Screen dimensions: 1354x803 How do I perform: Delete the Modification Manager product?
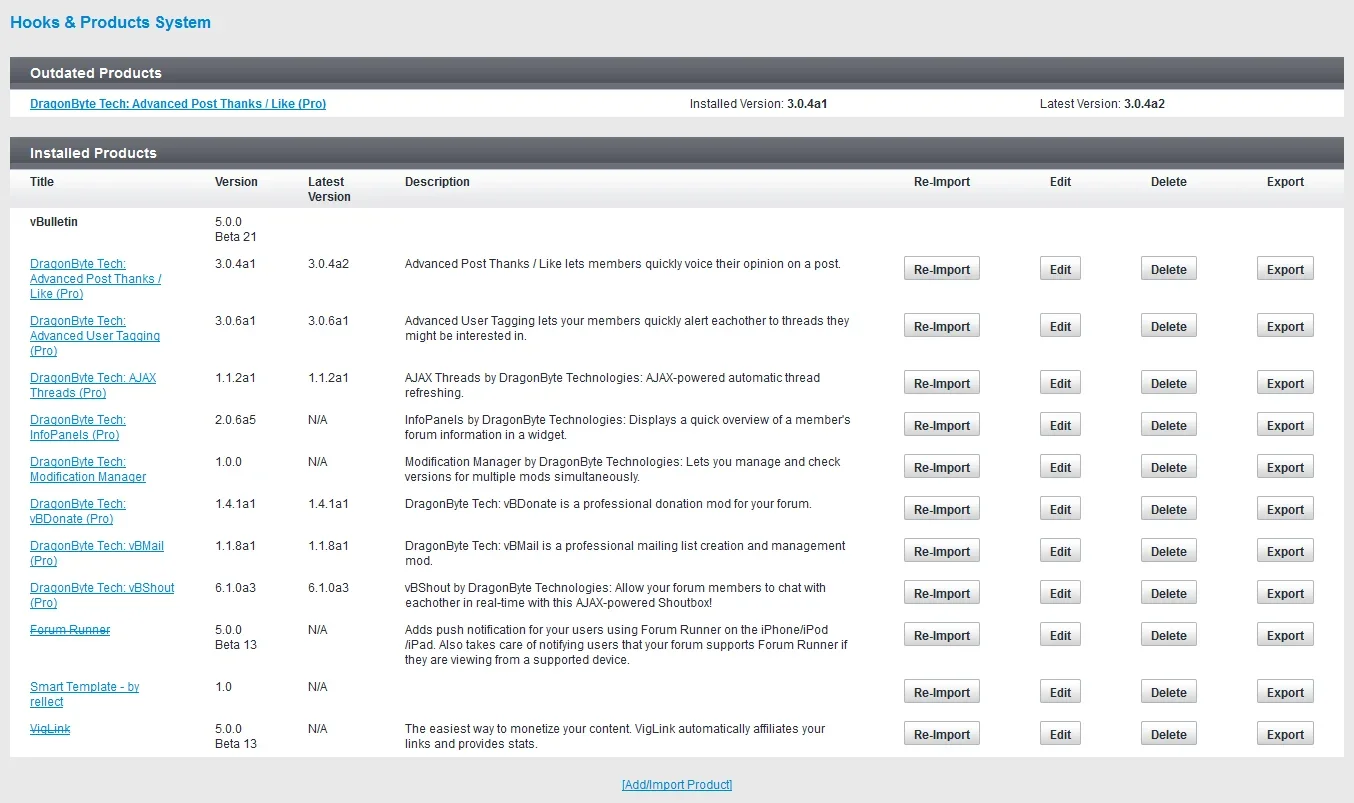point(1169,467)
